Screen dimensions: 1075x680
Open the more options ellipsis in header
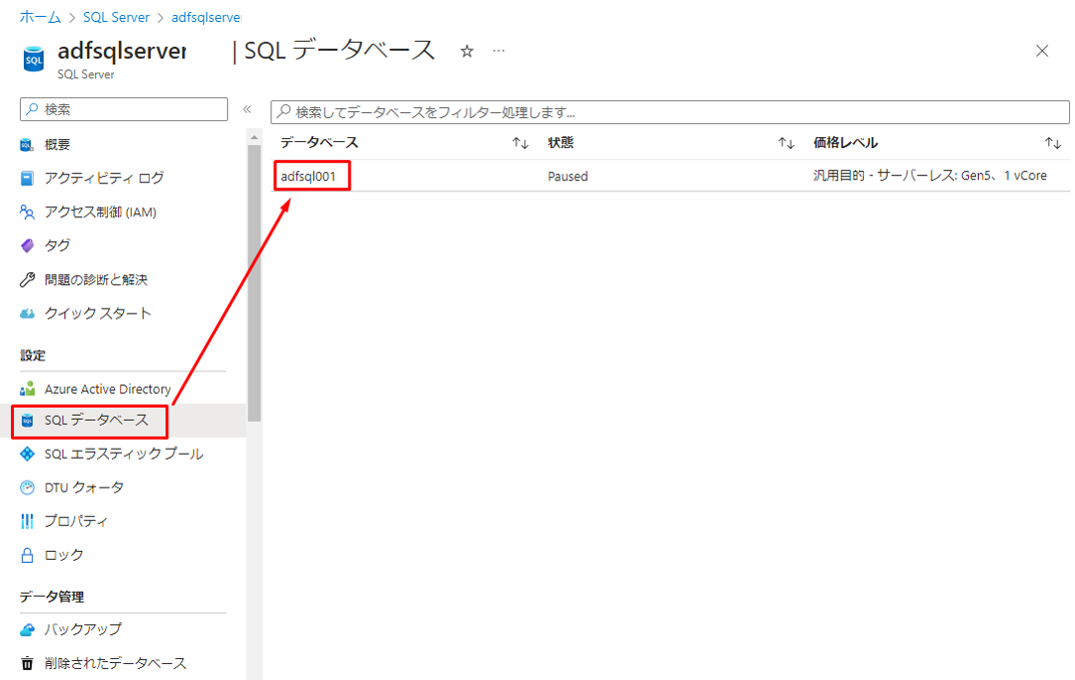pos(498,51)
